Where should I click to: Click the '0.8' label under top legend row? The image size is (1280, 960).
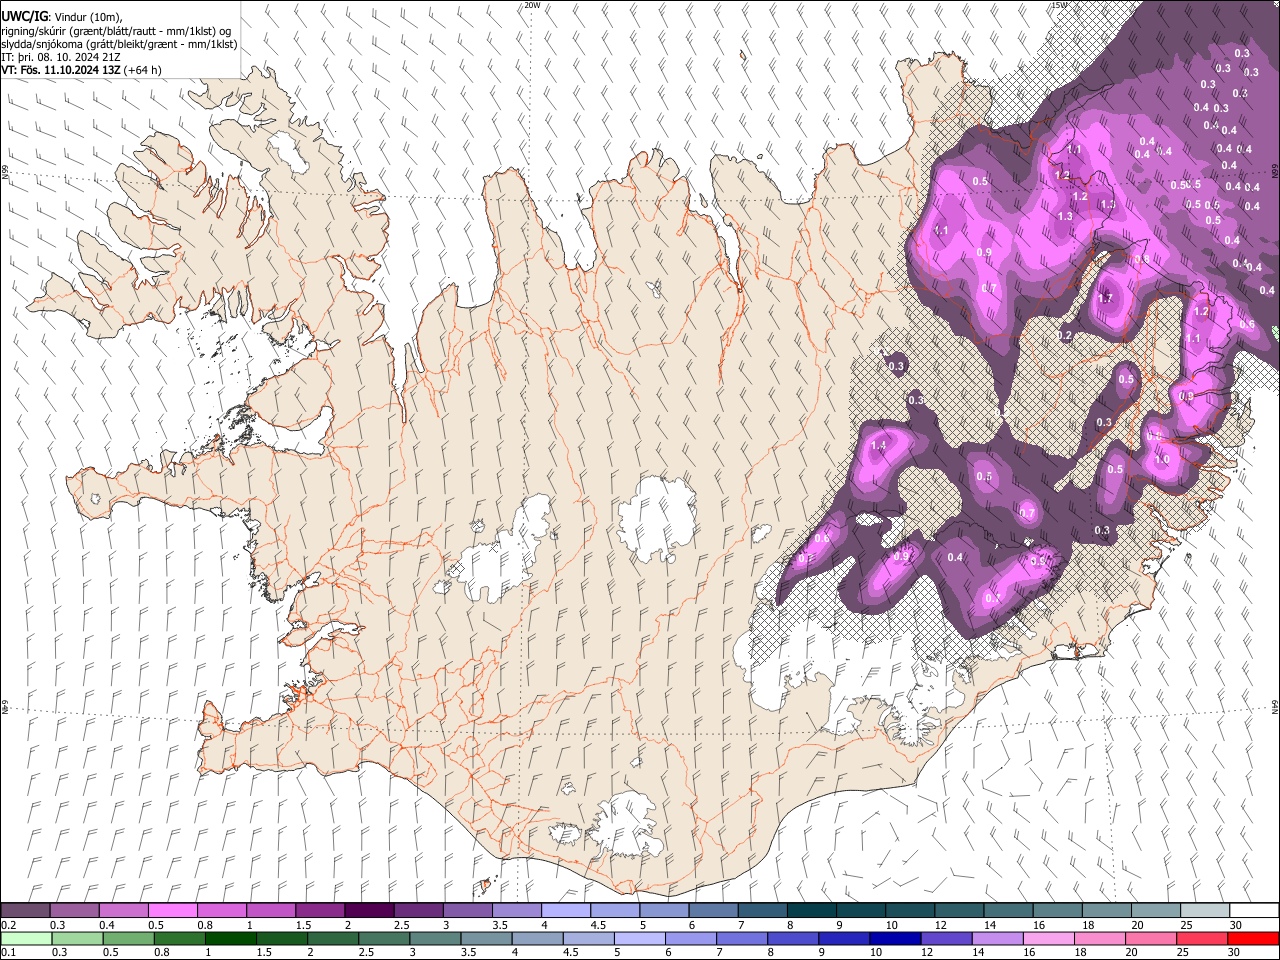click(x=205, y=925)
